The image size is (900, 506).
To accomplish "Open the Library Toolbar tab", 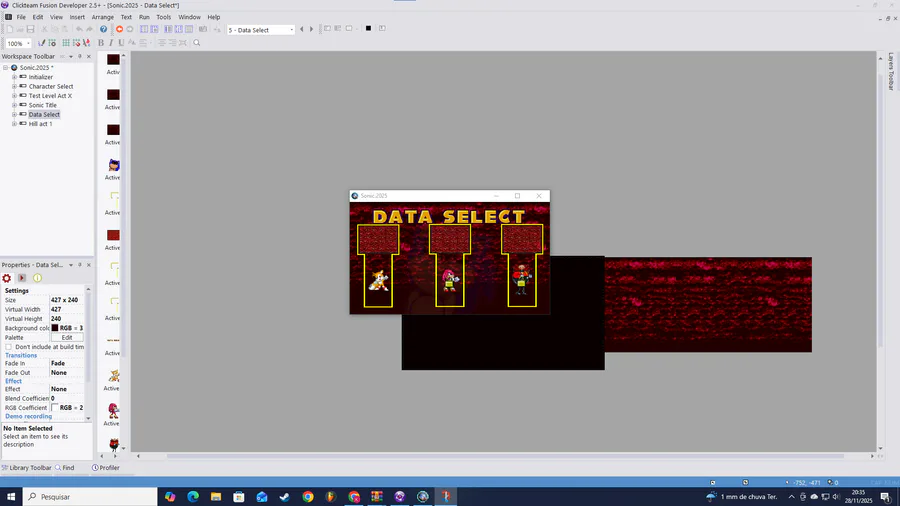I will [26, 468].
